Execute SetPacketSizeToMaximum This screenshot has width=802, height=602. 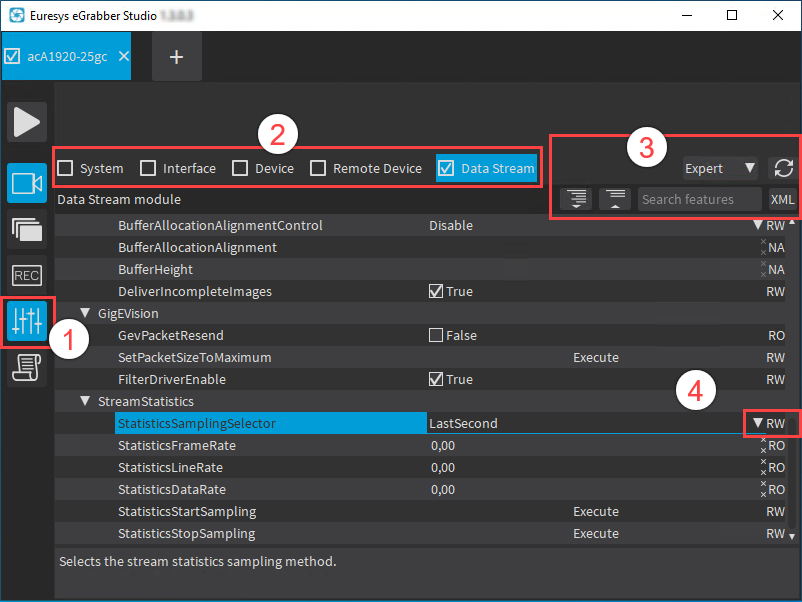tap(596, 357)
